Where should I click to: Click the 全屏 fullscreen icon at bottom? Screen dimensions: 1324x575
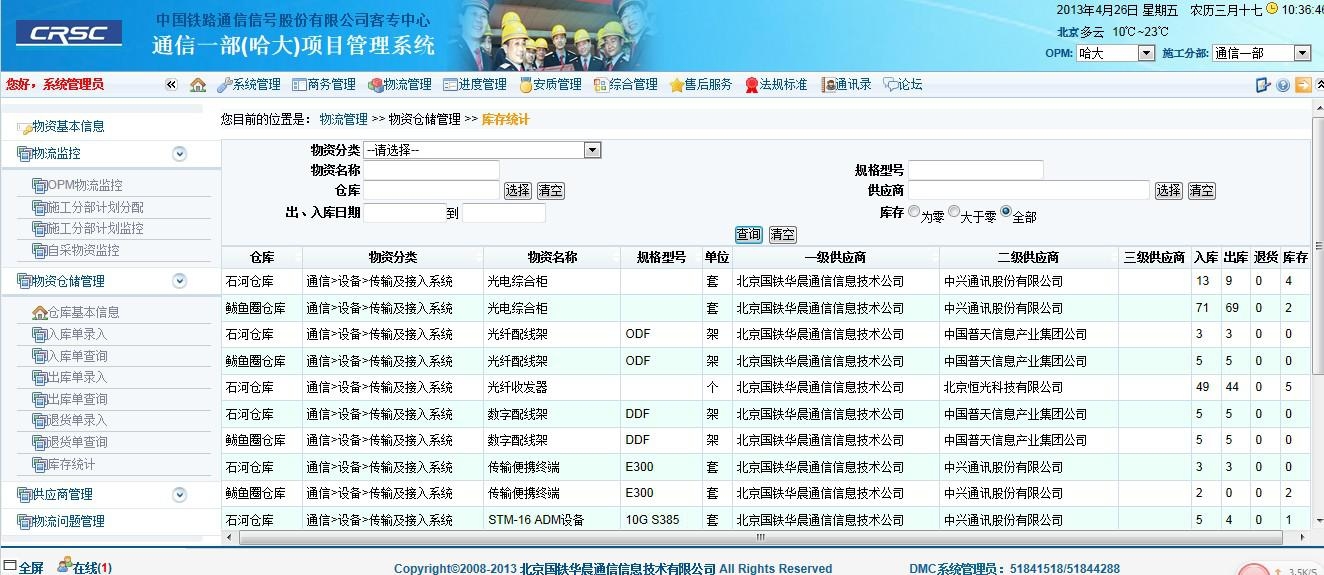click(10, 568)
